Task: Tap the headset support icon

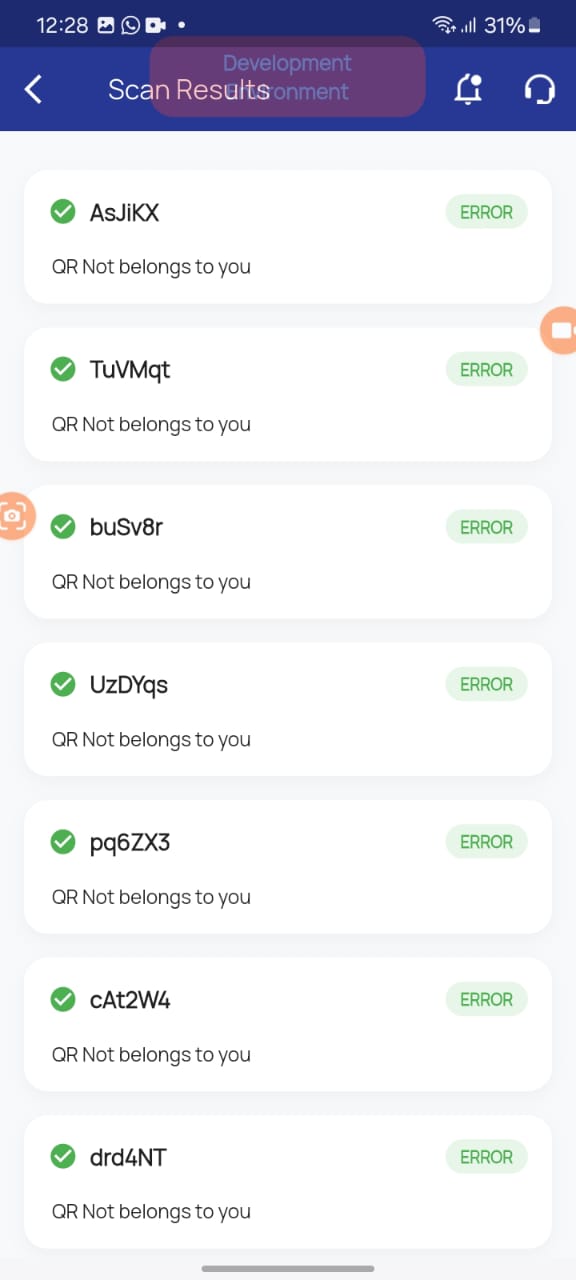Action: click(x=540, y=89)
